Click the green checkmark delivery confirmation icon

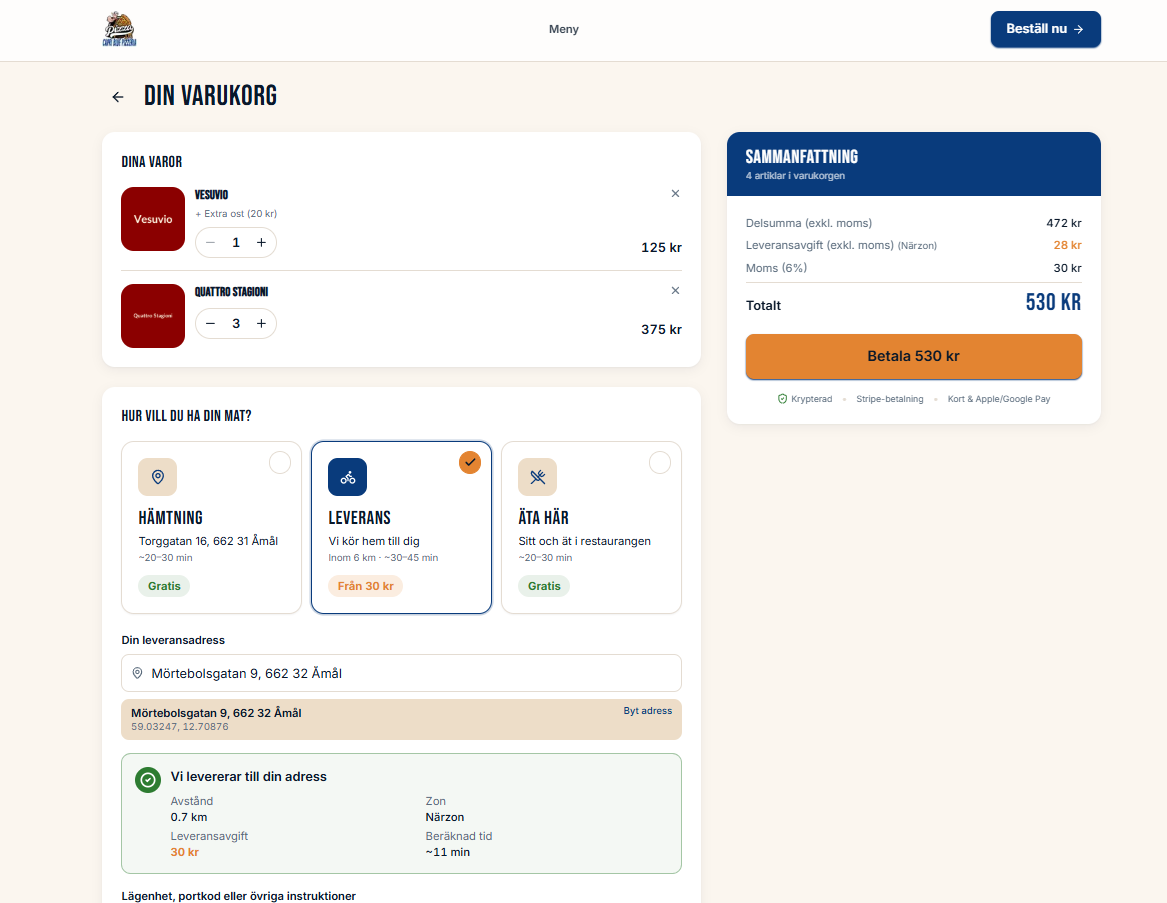coord(148,780)
